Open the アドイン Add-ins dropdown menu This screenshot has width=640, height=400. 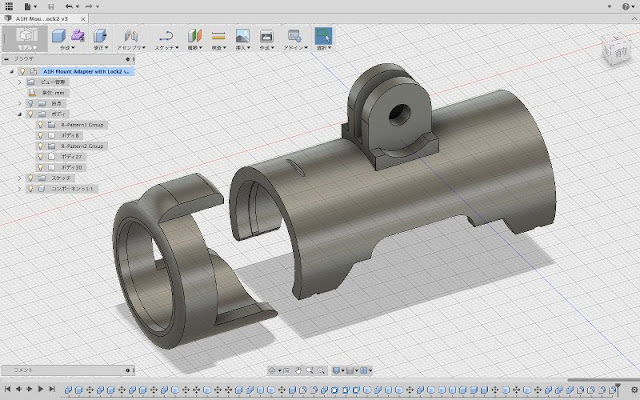pos(295,48)
